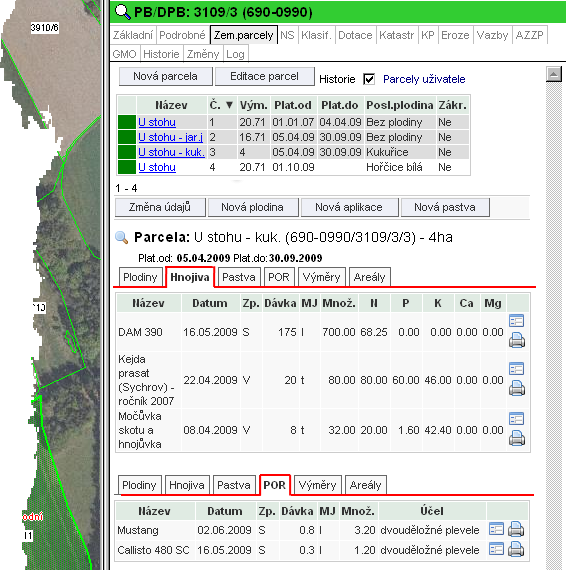566x570 pixels.
Task: Switch to the Katastr tab
Action: coord(397,35)
